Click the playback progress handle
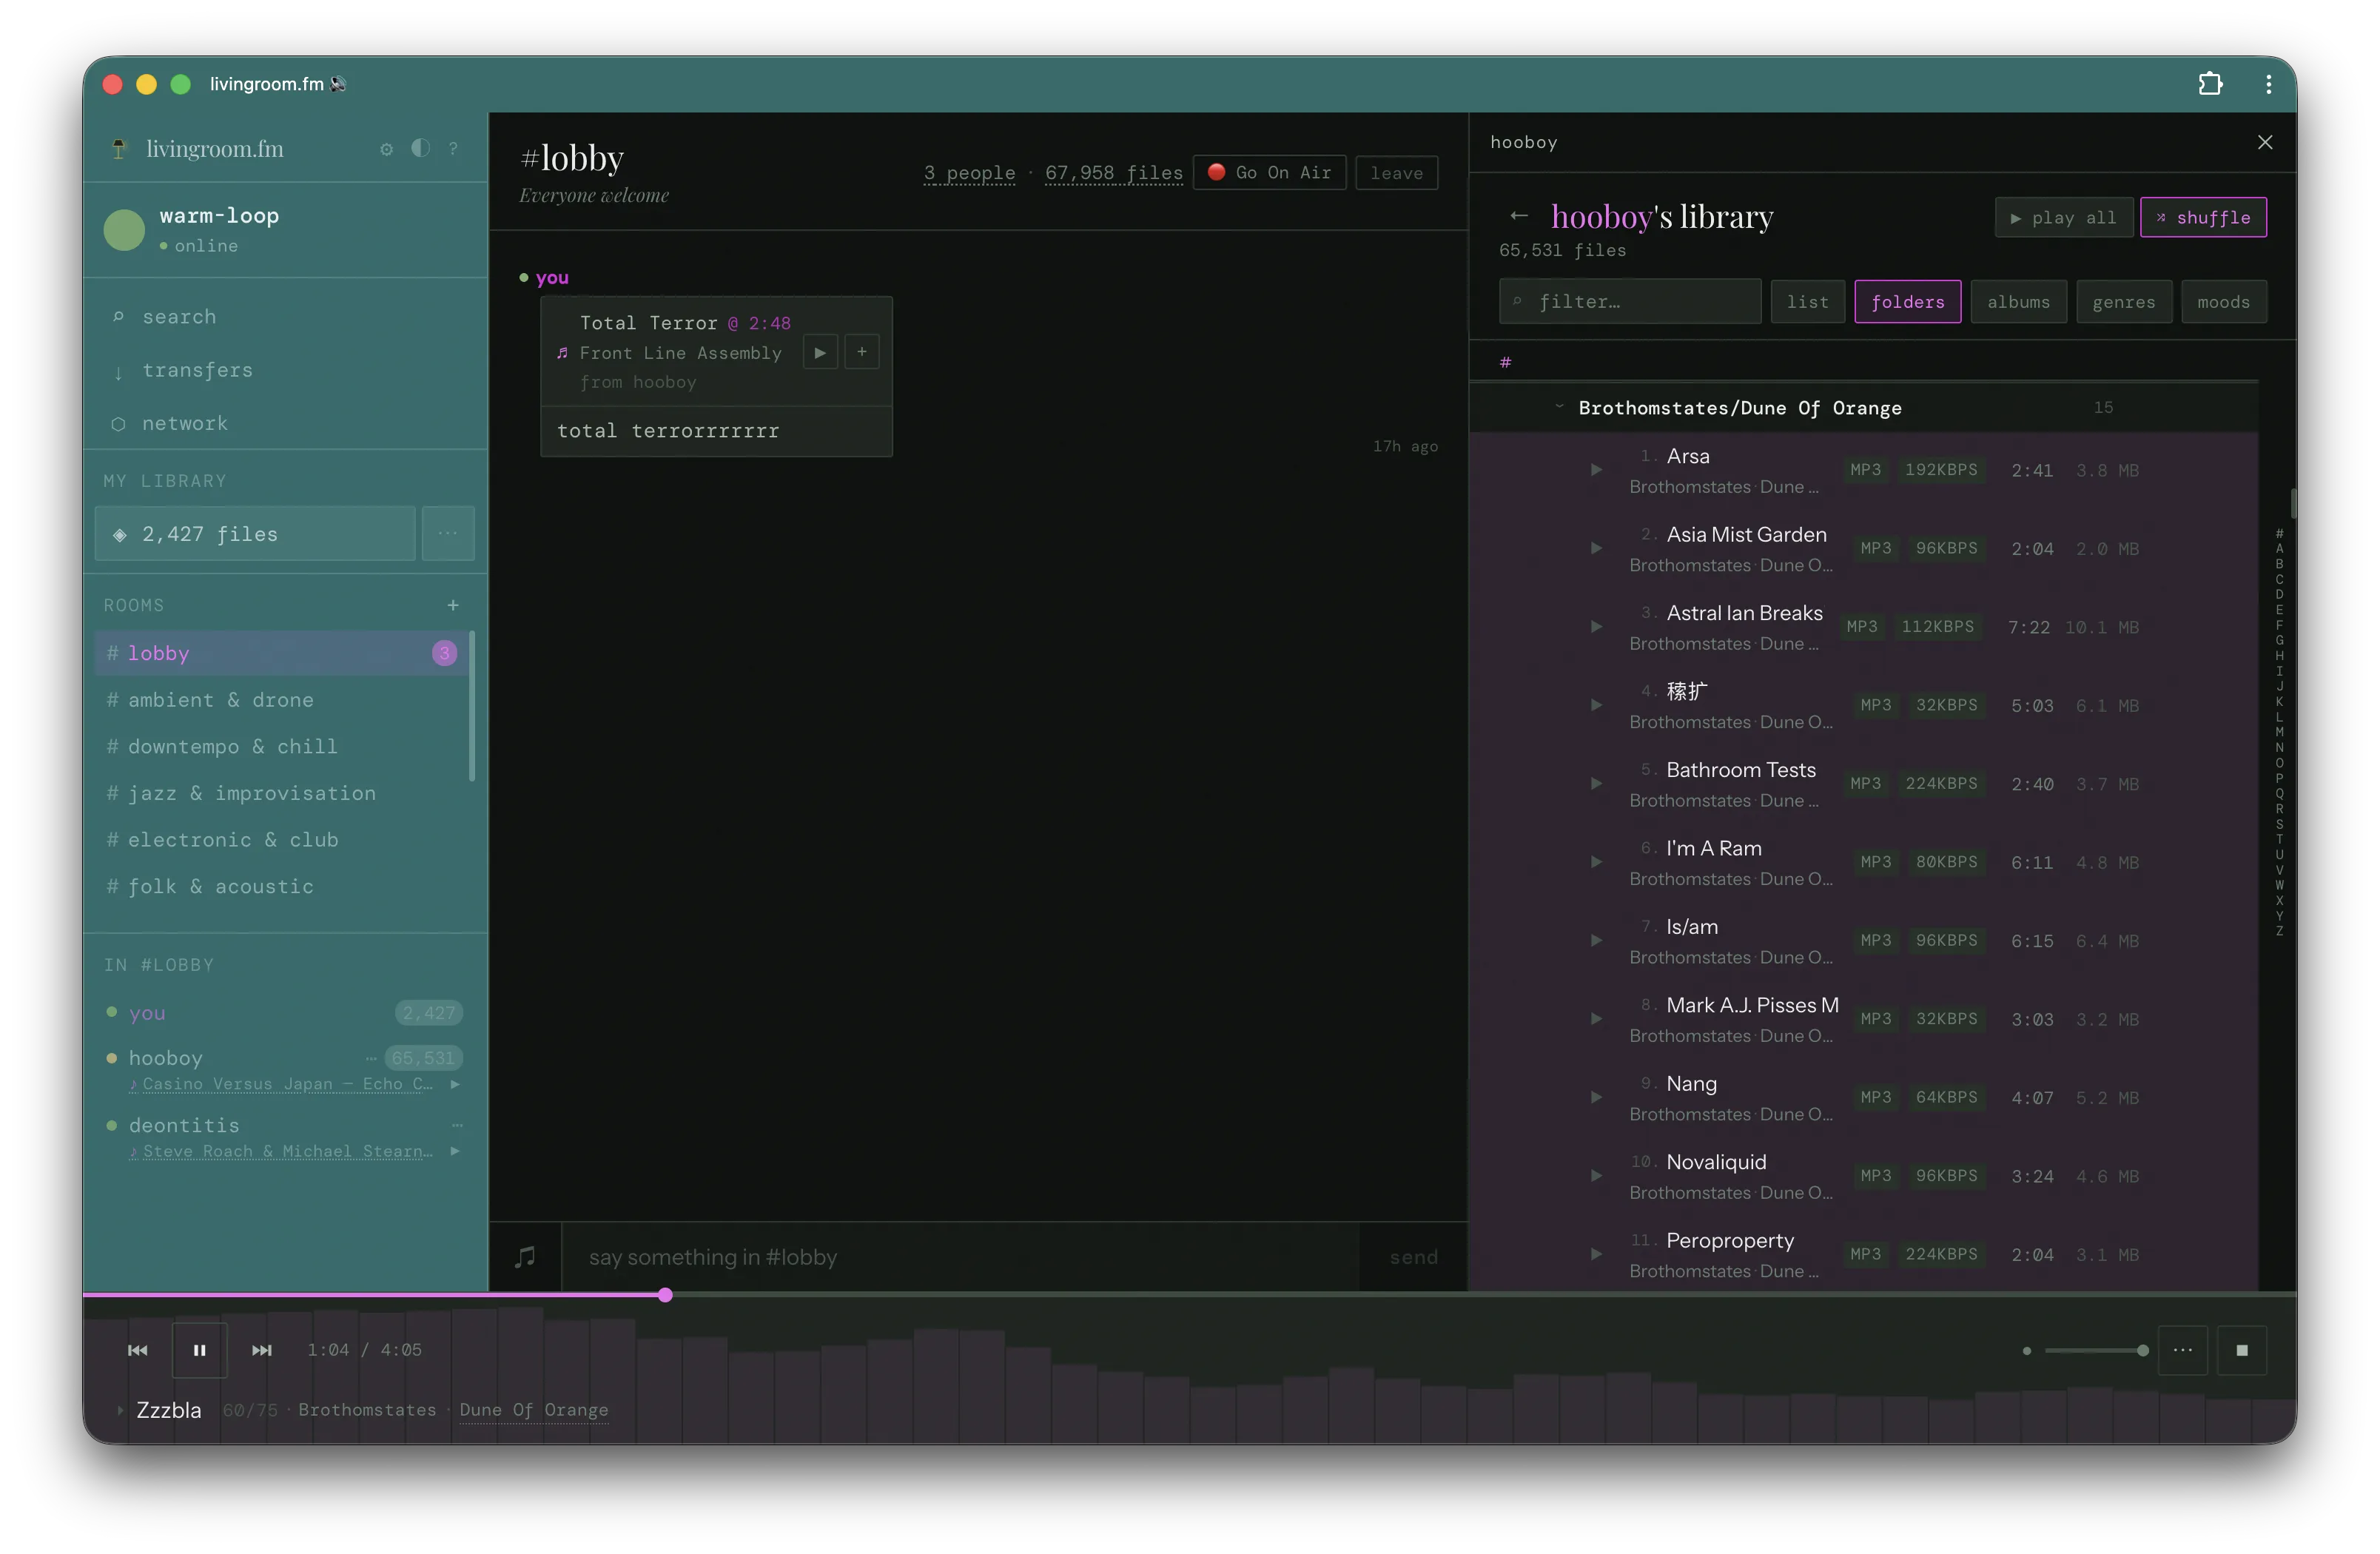Screen dimensions: 2380x1554 (x=665, y=1295)
